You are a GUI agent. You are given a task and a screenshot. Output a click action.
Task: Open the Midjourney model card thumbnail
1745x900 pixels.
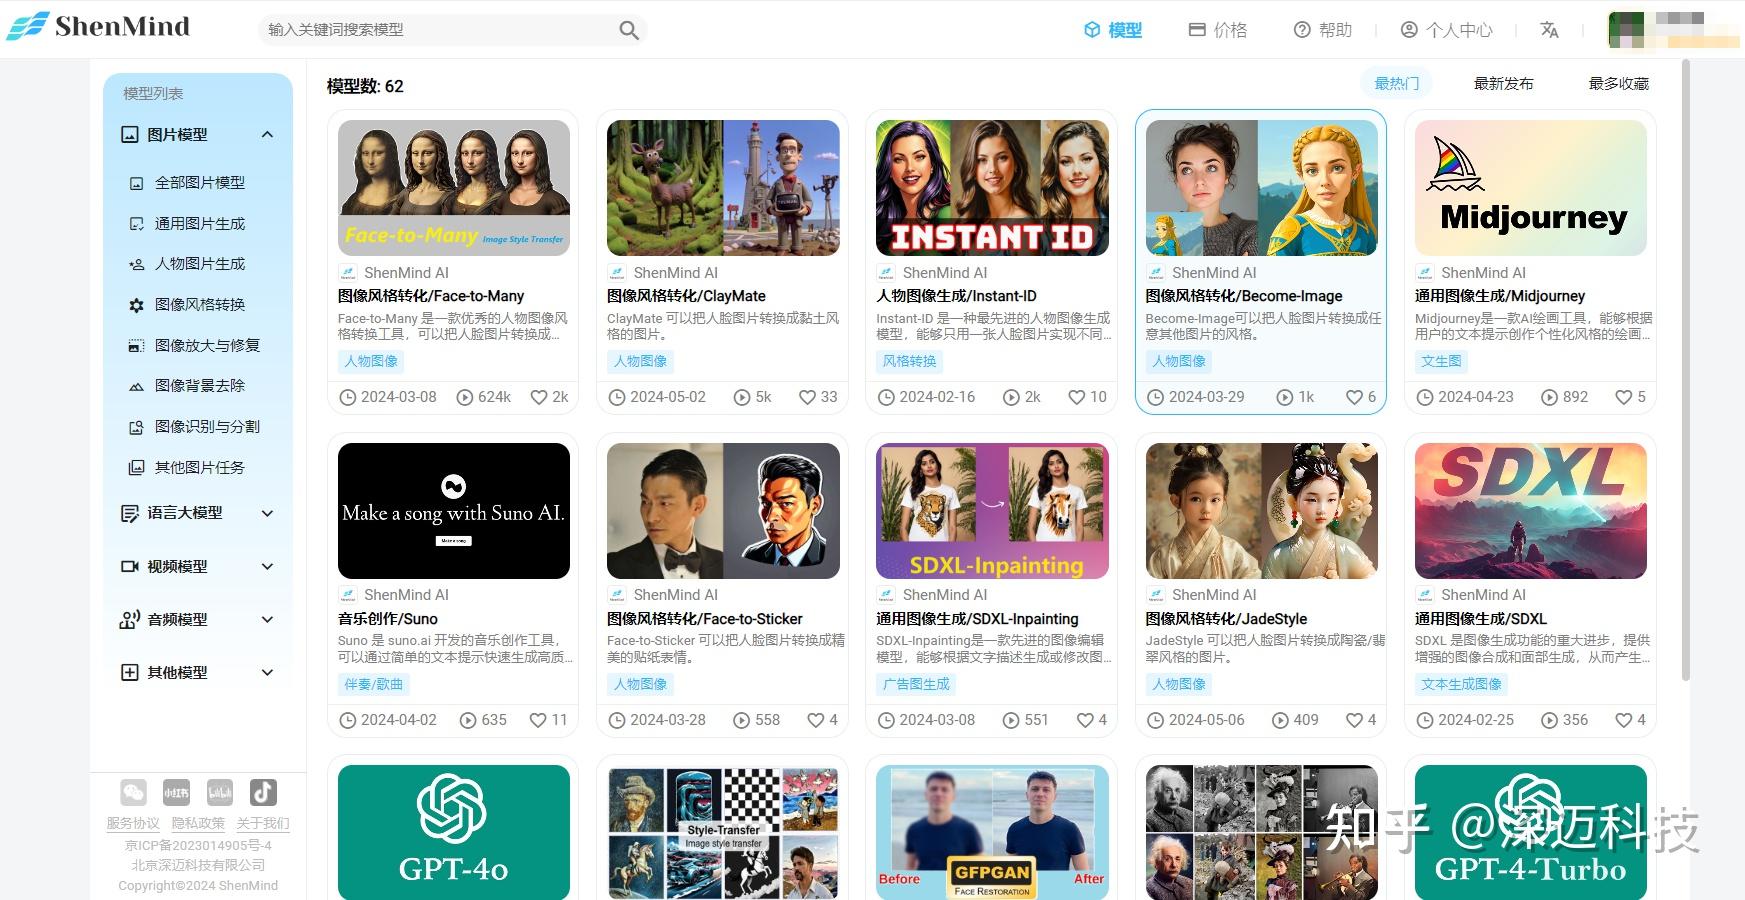(x=1530, y=187)
